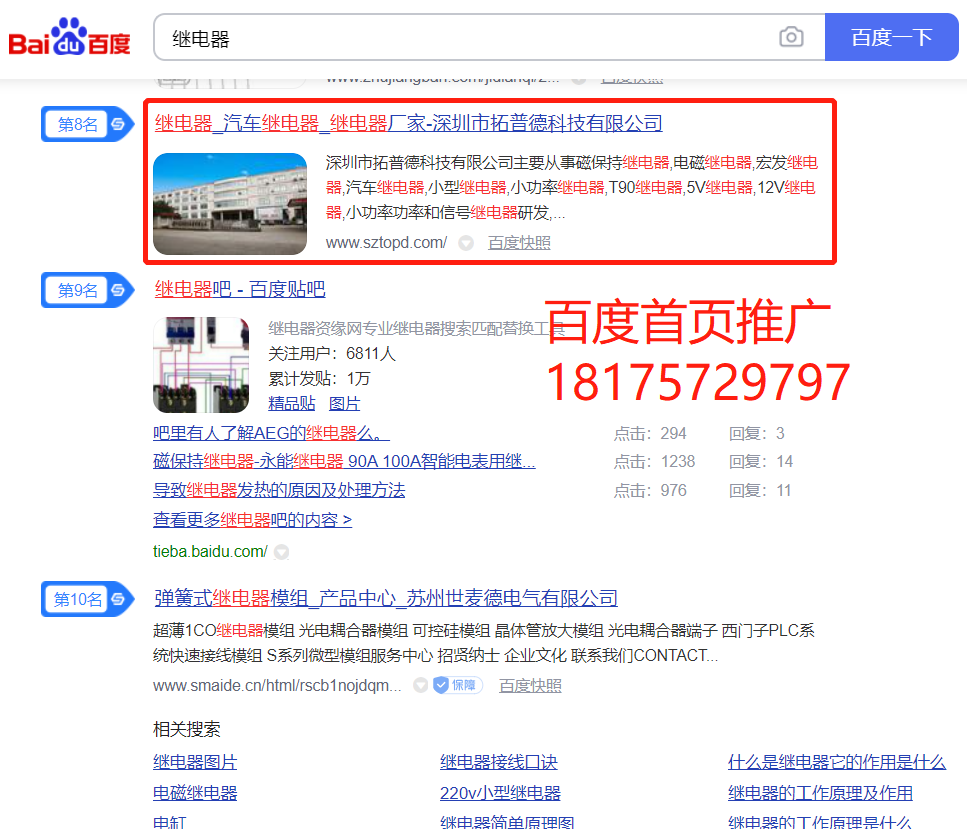Viewport: 967px width, 829px height.
Task: Click the 累计发贴：1万 text
Action: (319, 379)
